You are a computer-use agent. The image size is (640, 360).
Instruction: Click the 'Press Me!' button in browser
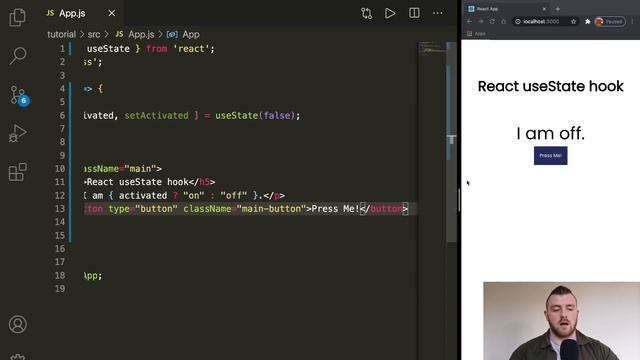tap(550, 156)
